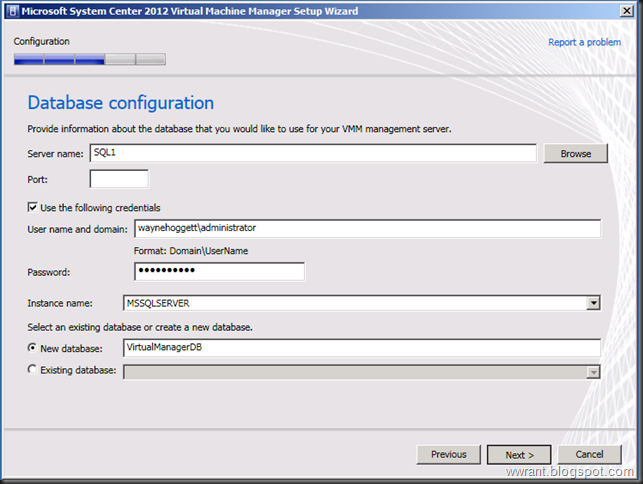Open the Instance name dropdown arrow
Image resolution: width=643 pixels, height=484 pixels.
pos(593,303)
